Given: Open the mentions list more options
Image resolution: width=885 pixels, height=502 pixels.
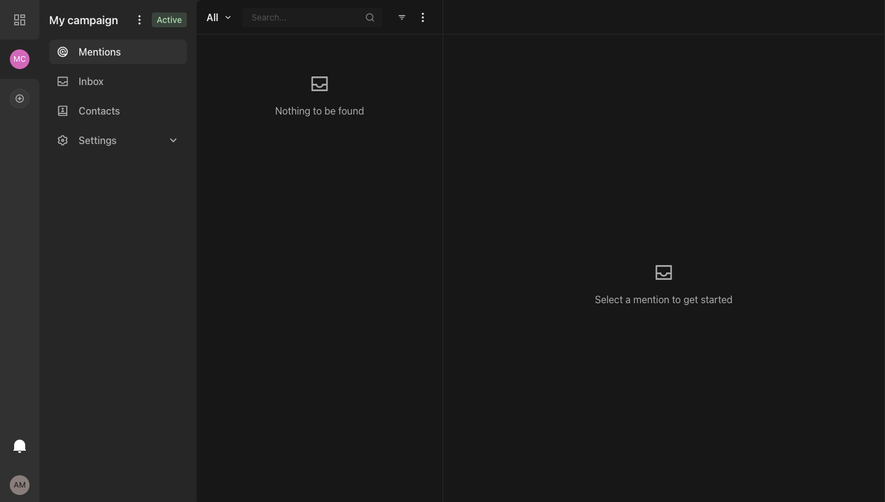Looking at the screenshot, I should click(422, 18).
